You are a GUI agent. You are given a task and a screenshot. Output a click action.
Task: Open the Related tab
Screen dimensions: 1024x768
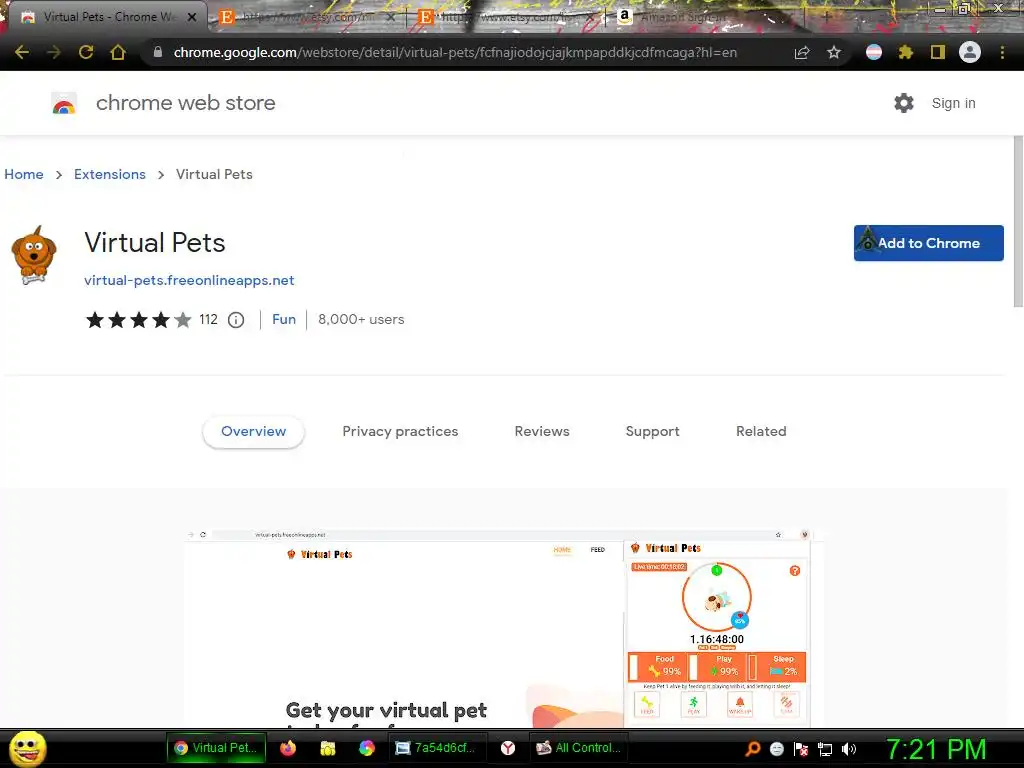coord(761,432)
